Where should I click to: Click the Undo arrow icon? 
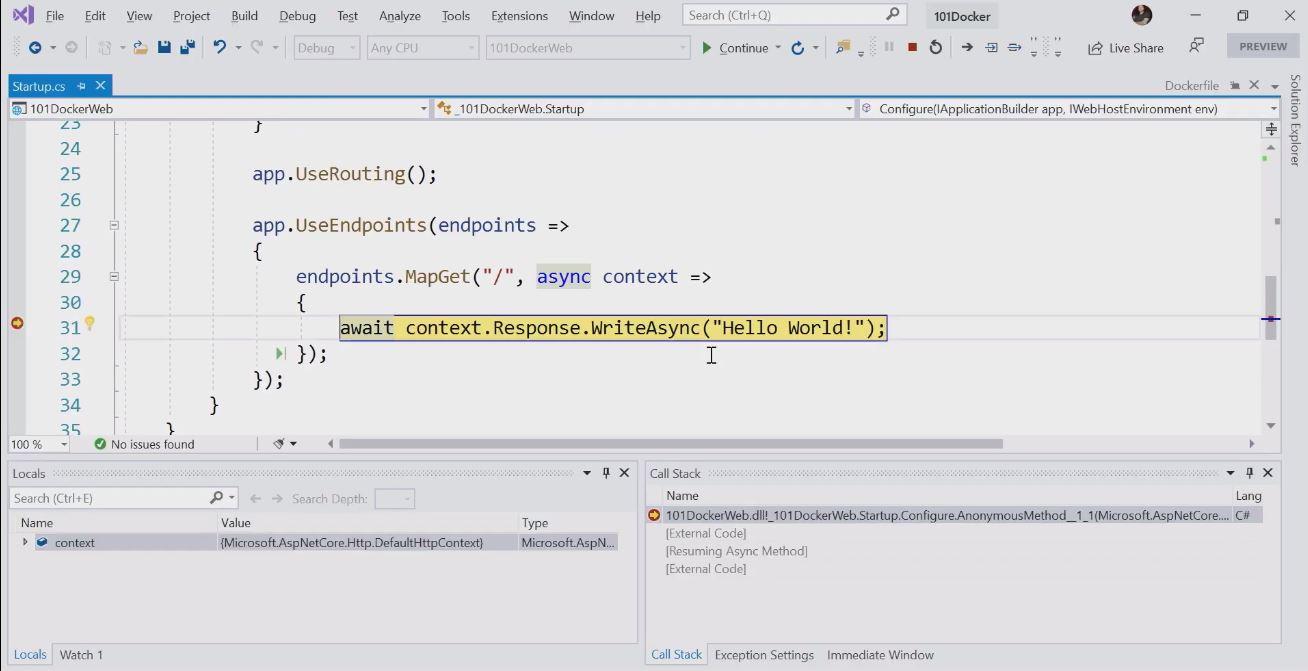tap(220, 47)
